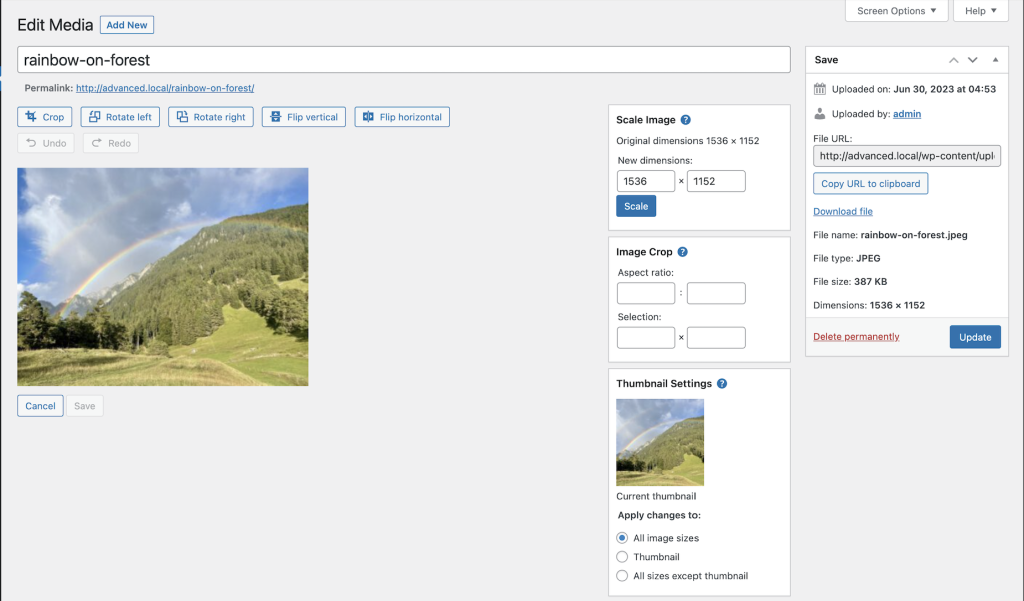Screen dimensions: 1024x601
Task: Choose Thumbnail under Apply changes to
Action: [622, 557]
